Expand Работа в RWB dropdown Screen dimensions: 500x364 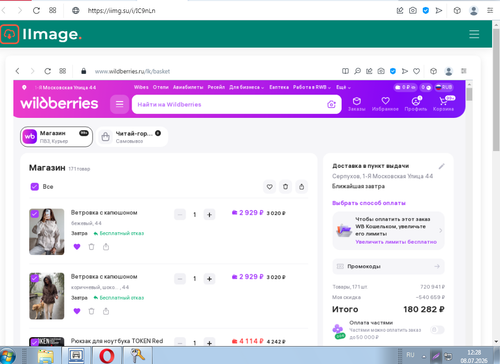[x=312, y=87]
